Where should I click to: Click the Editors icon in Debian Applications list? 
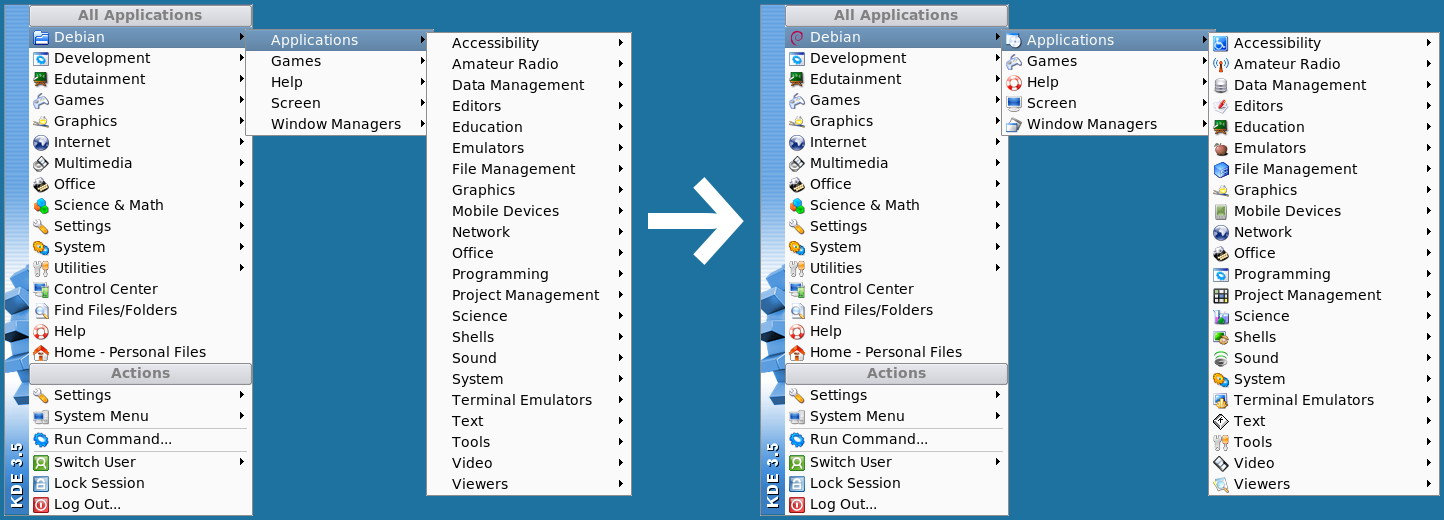[x=1220, y=106]
